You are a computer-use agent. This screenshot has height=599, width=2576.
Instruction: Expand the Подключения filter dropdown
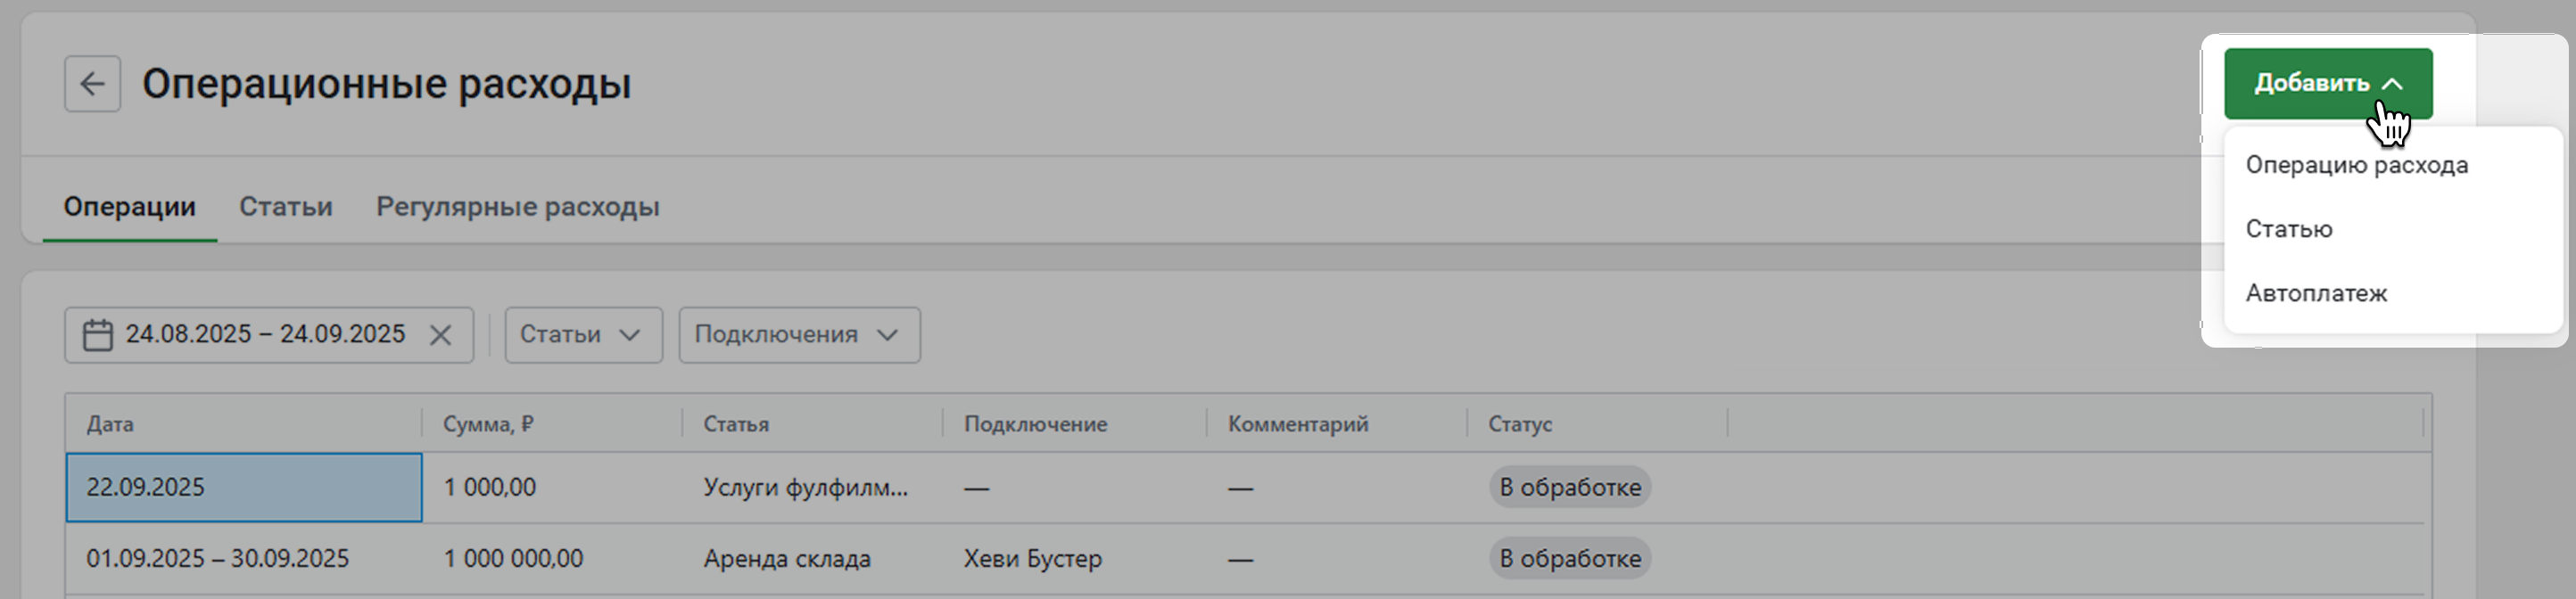click(798, 335)
